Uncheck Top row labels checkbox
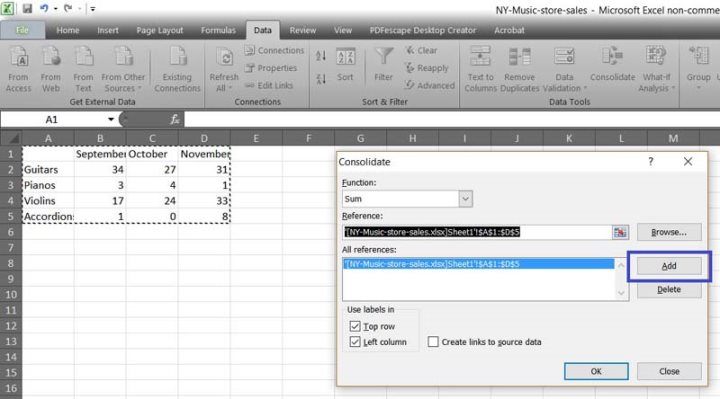 354,326
